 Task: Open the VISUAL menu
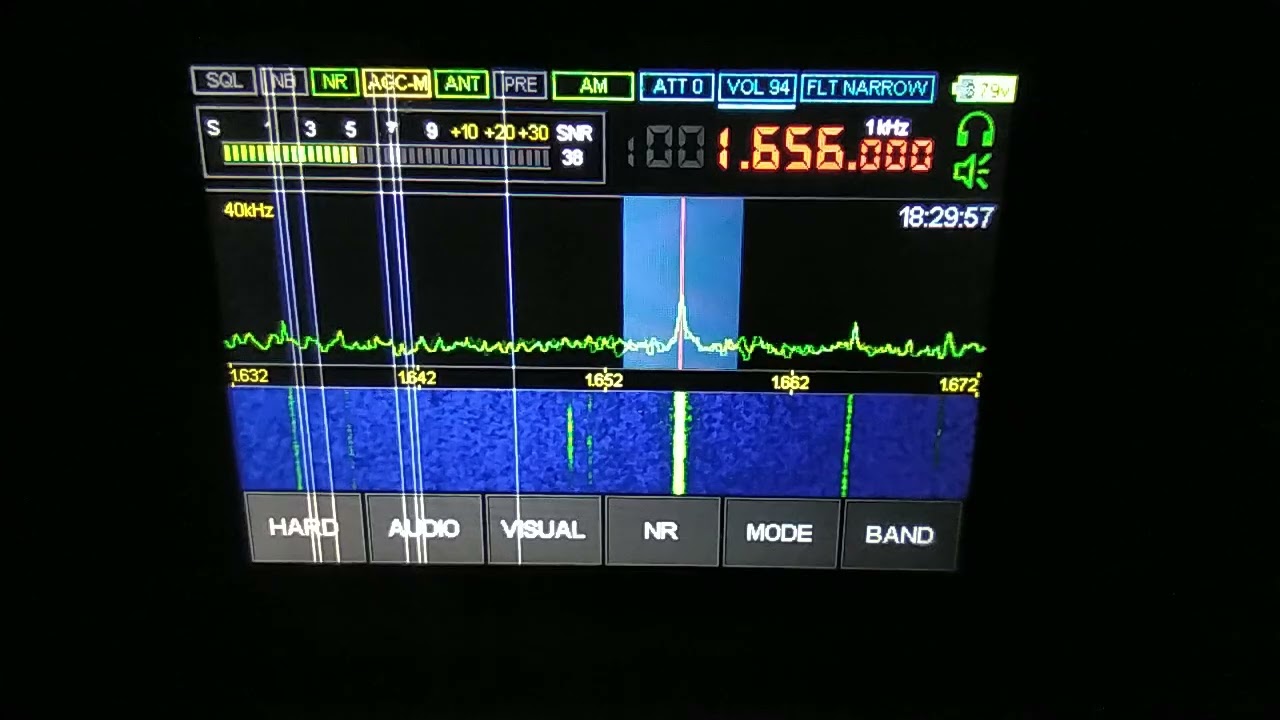pyautogui.click(x=543, y=530)
